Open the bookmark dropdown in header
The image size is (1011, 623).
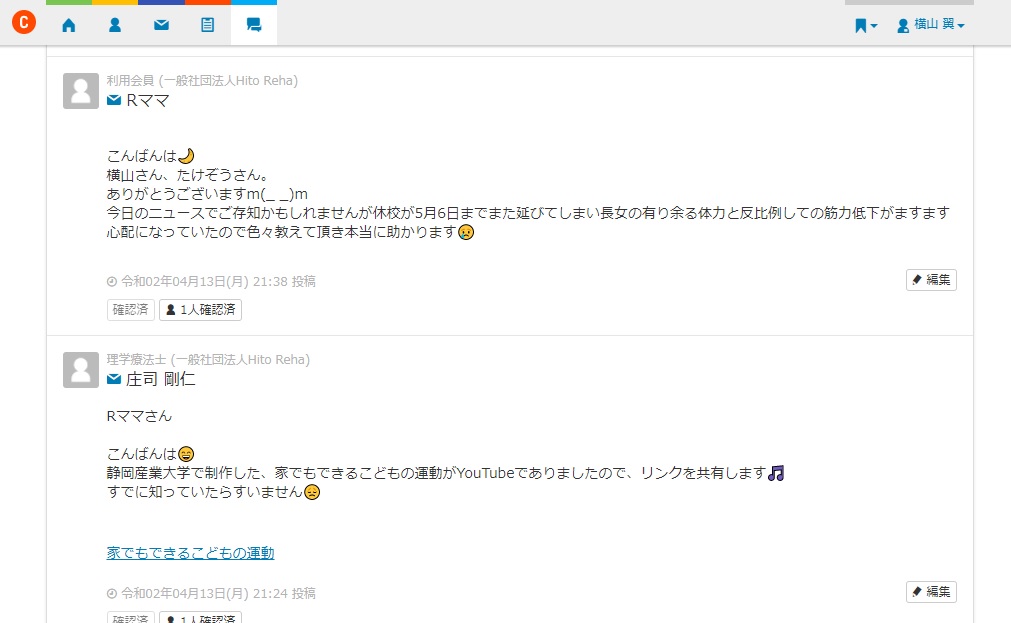pos(866,26)
